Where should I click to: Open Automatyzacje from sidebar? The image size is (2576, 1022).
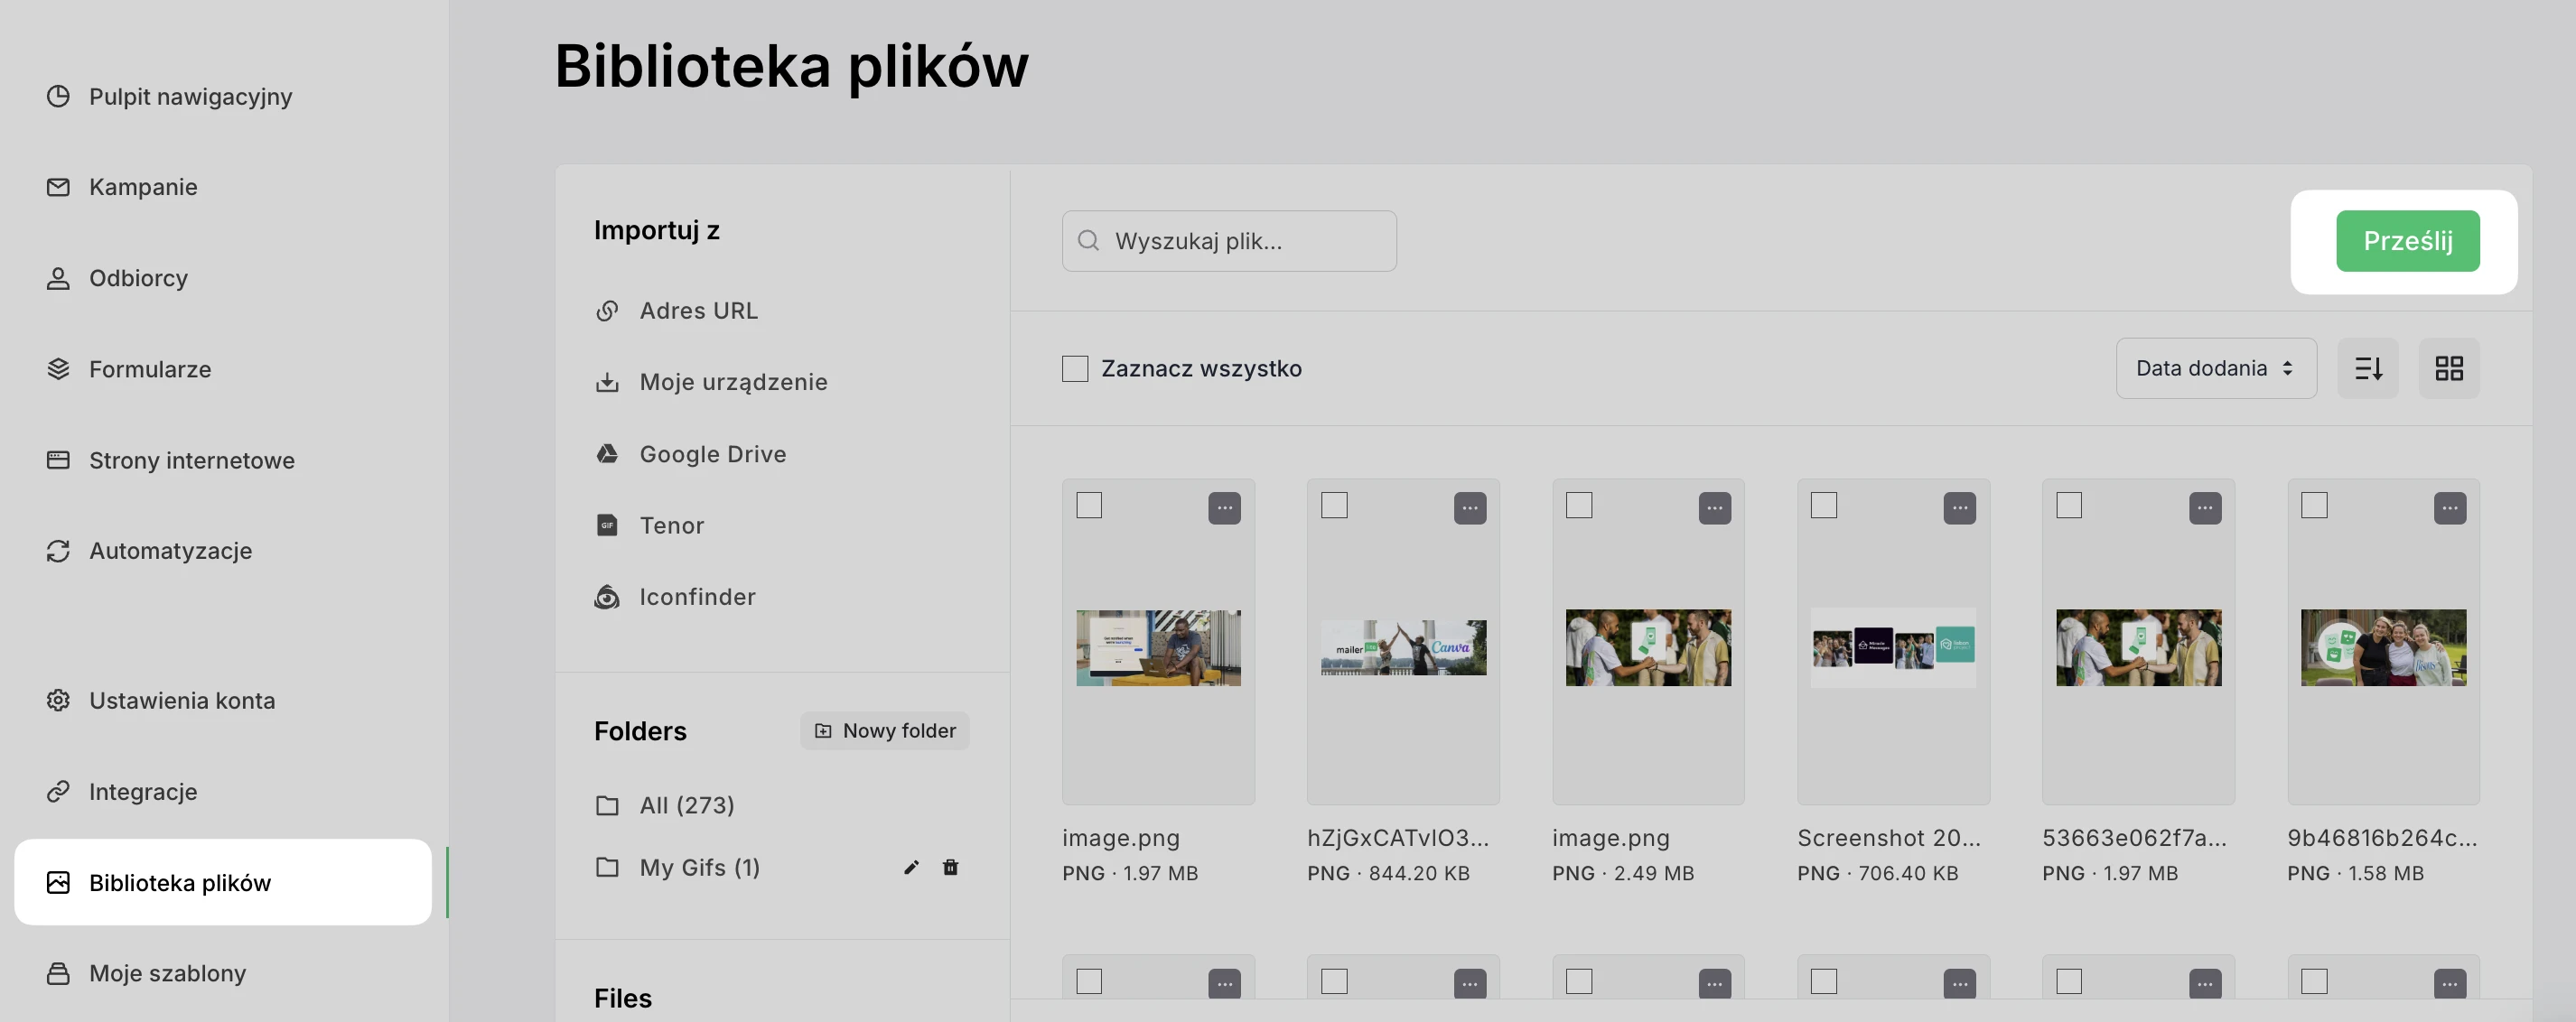click(170, 551)
